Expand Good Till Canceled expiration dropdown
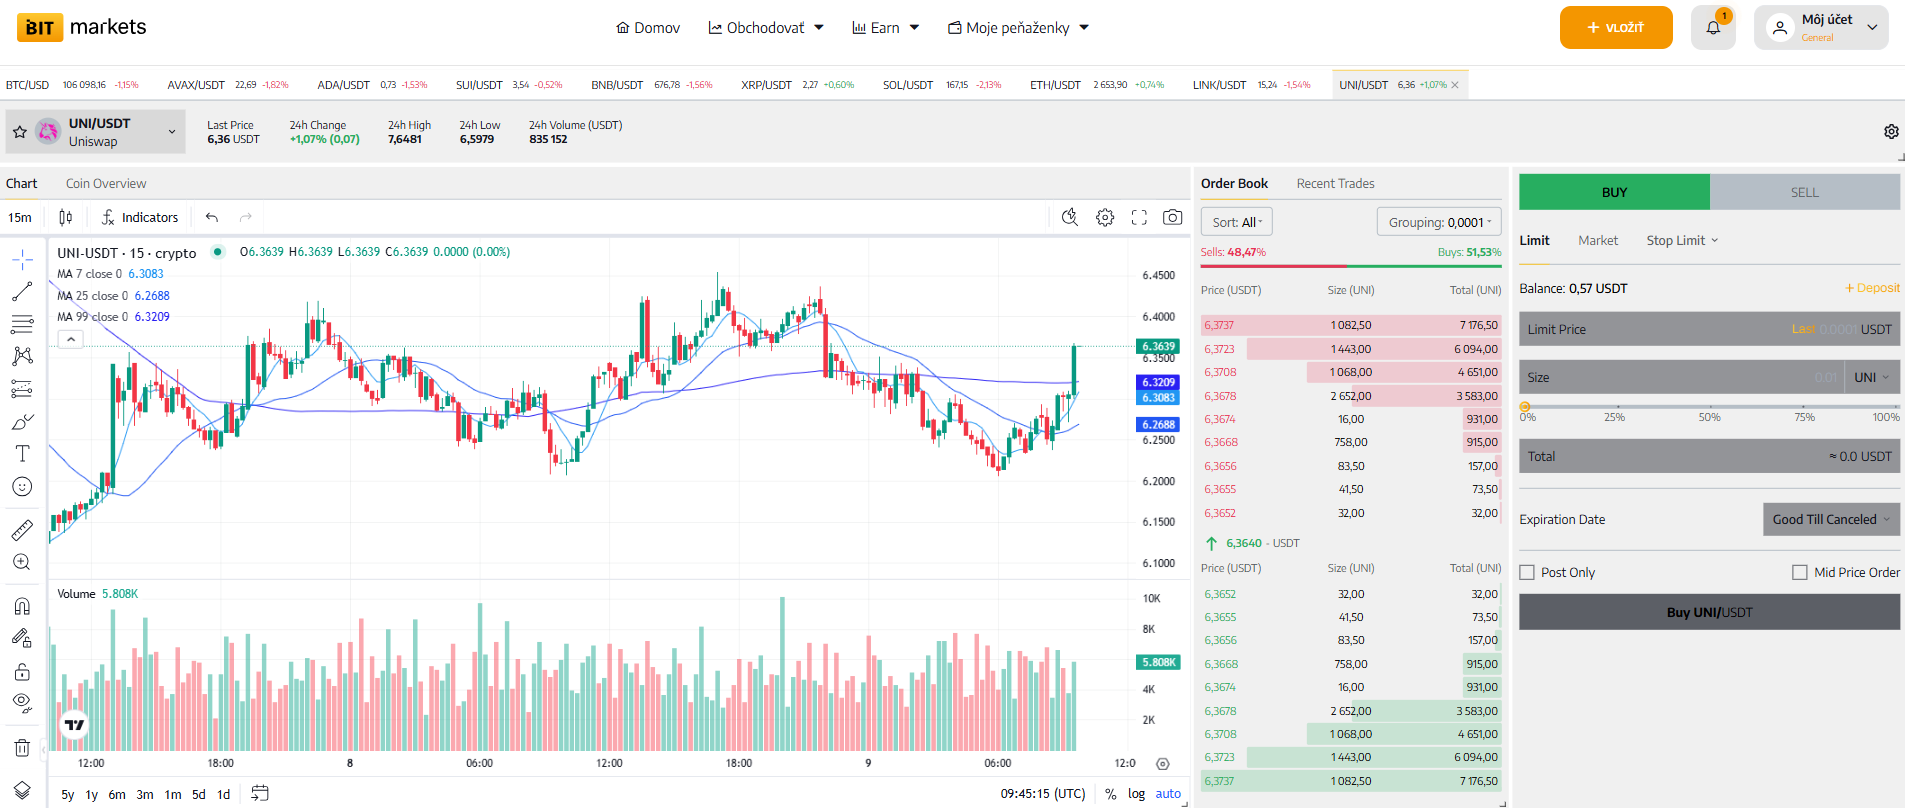Image resolution: width=1905 pixels, height=808 pixels. [1830, 519]
